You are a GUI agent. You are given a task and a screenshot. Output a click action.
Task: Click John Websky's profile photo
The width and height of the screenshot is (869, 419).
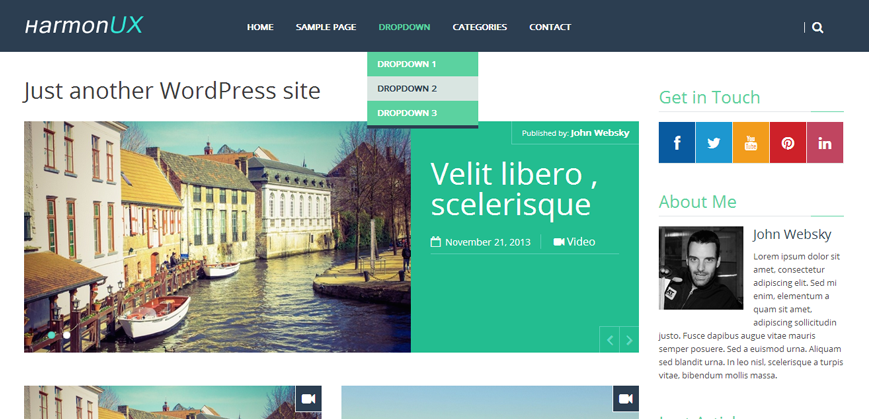click(x=701, y=268)
